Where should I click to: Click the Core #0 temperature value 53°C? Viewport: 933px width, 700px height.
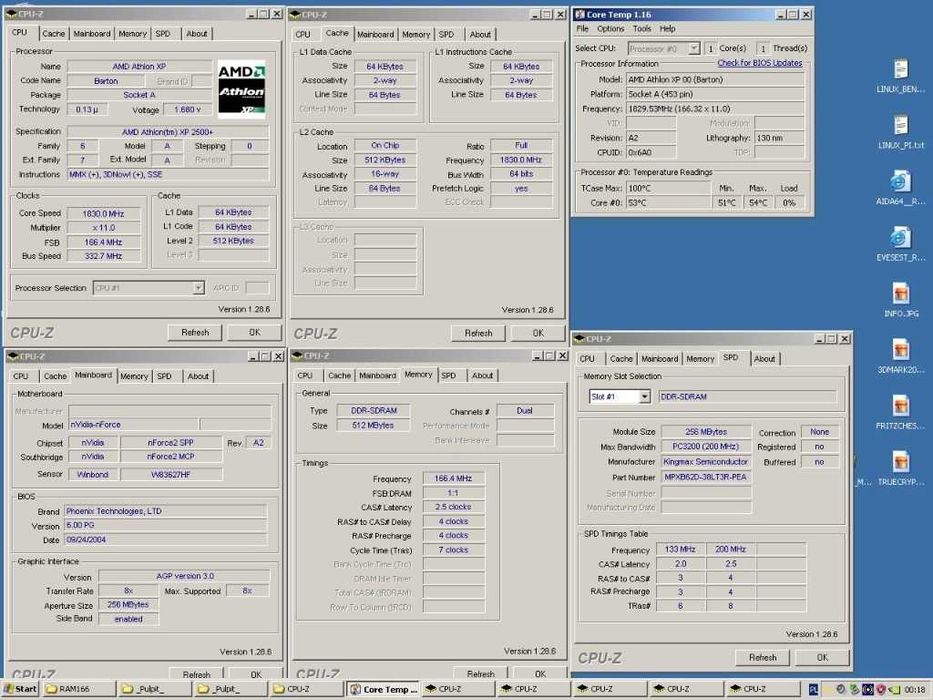668,203
